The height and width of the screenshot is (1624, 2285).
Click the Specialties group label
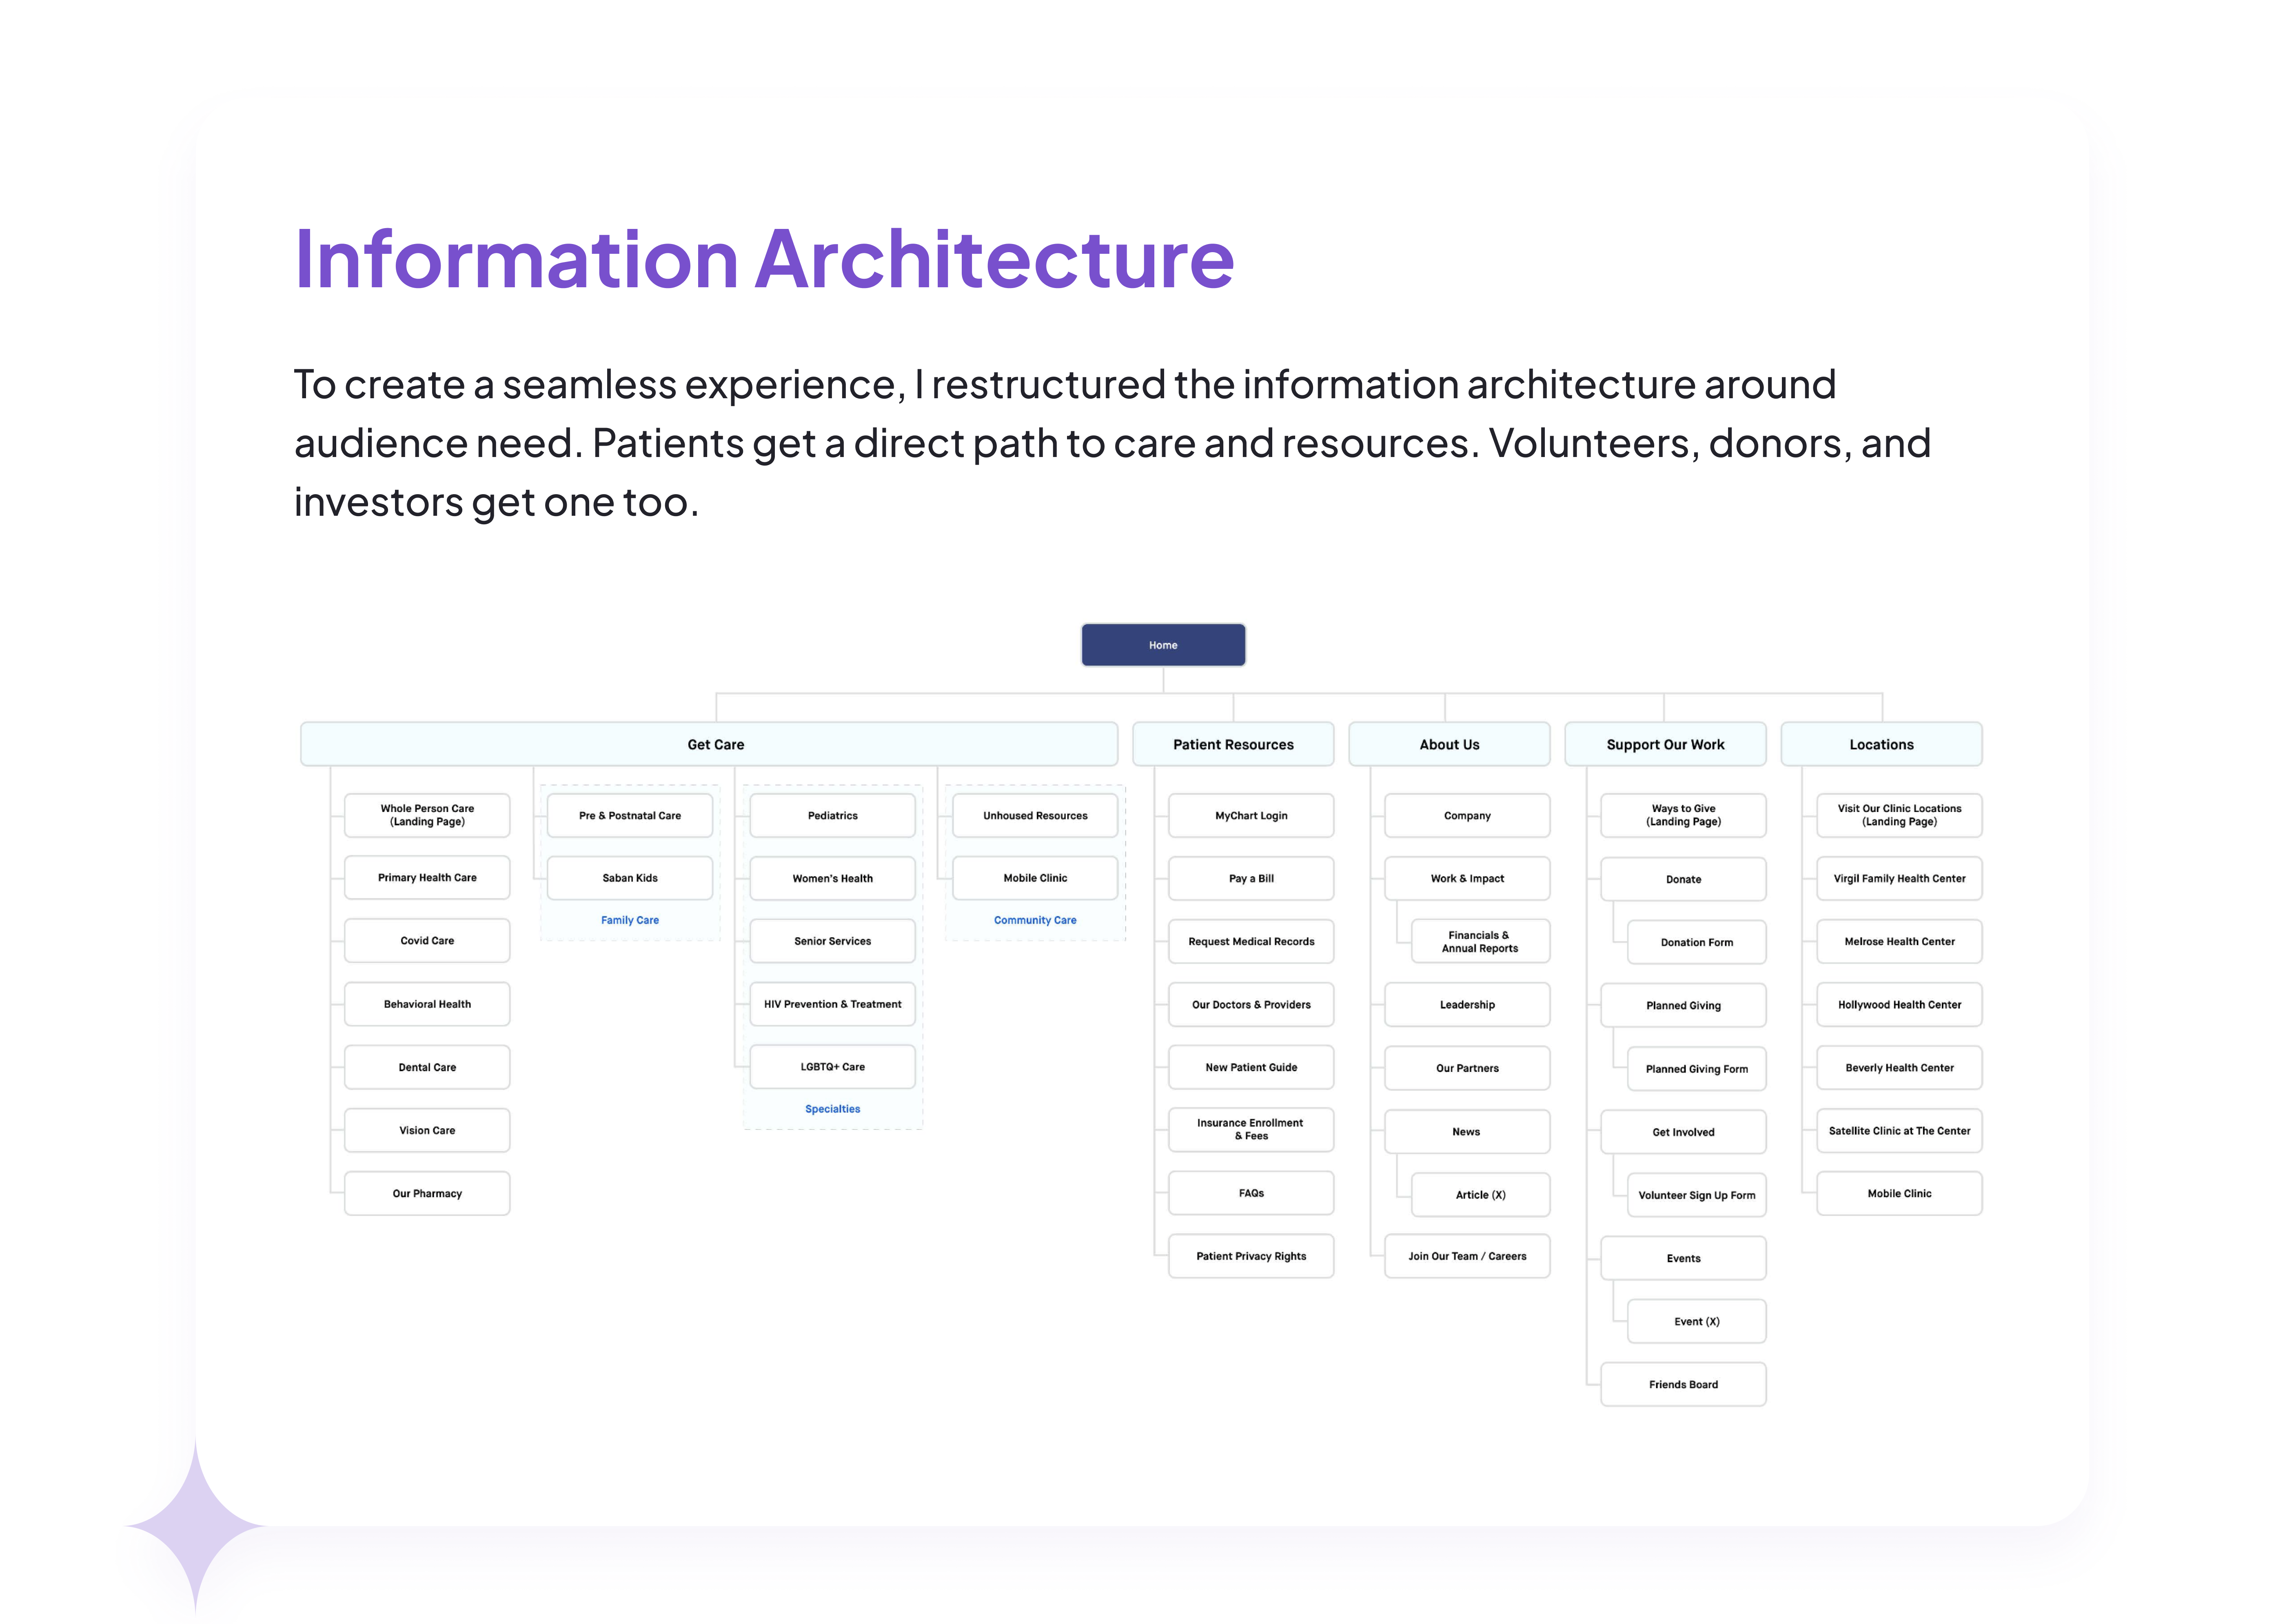[832, 1109]
